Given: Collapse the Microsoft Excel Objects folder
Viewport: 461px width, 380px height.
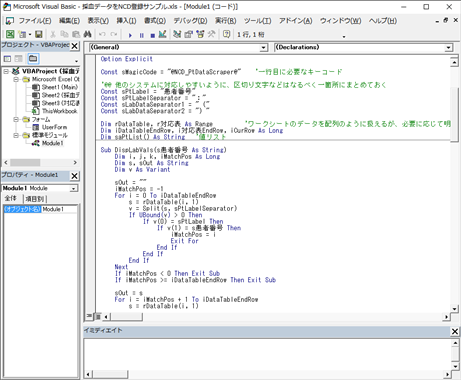Looking at the screenshot, I should tap(16, 79).
